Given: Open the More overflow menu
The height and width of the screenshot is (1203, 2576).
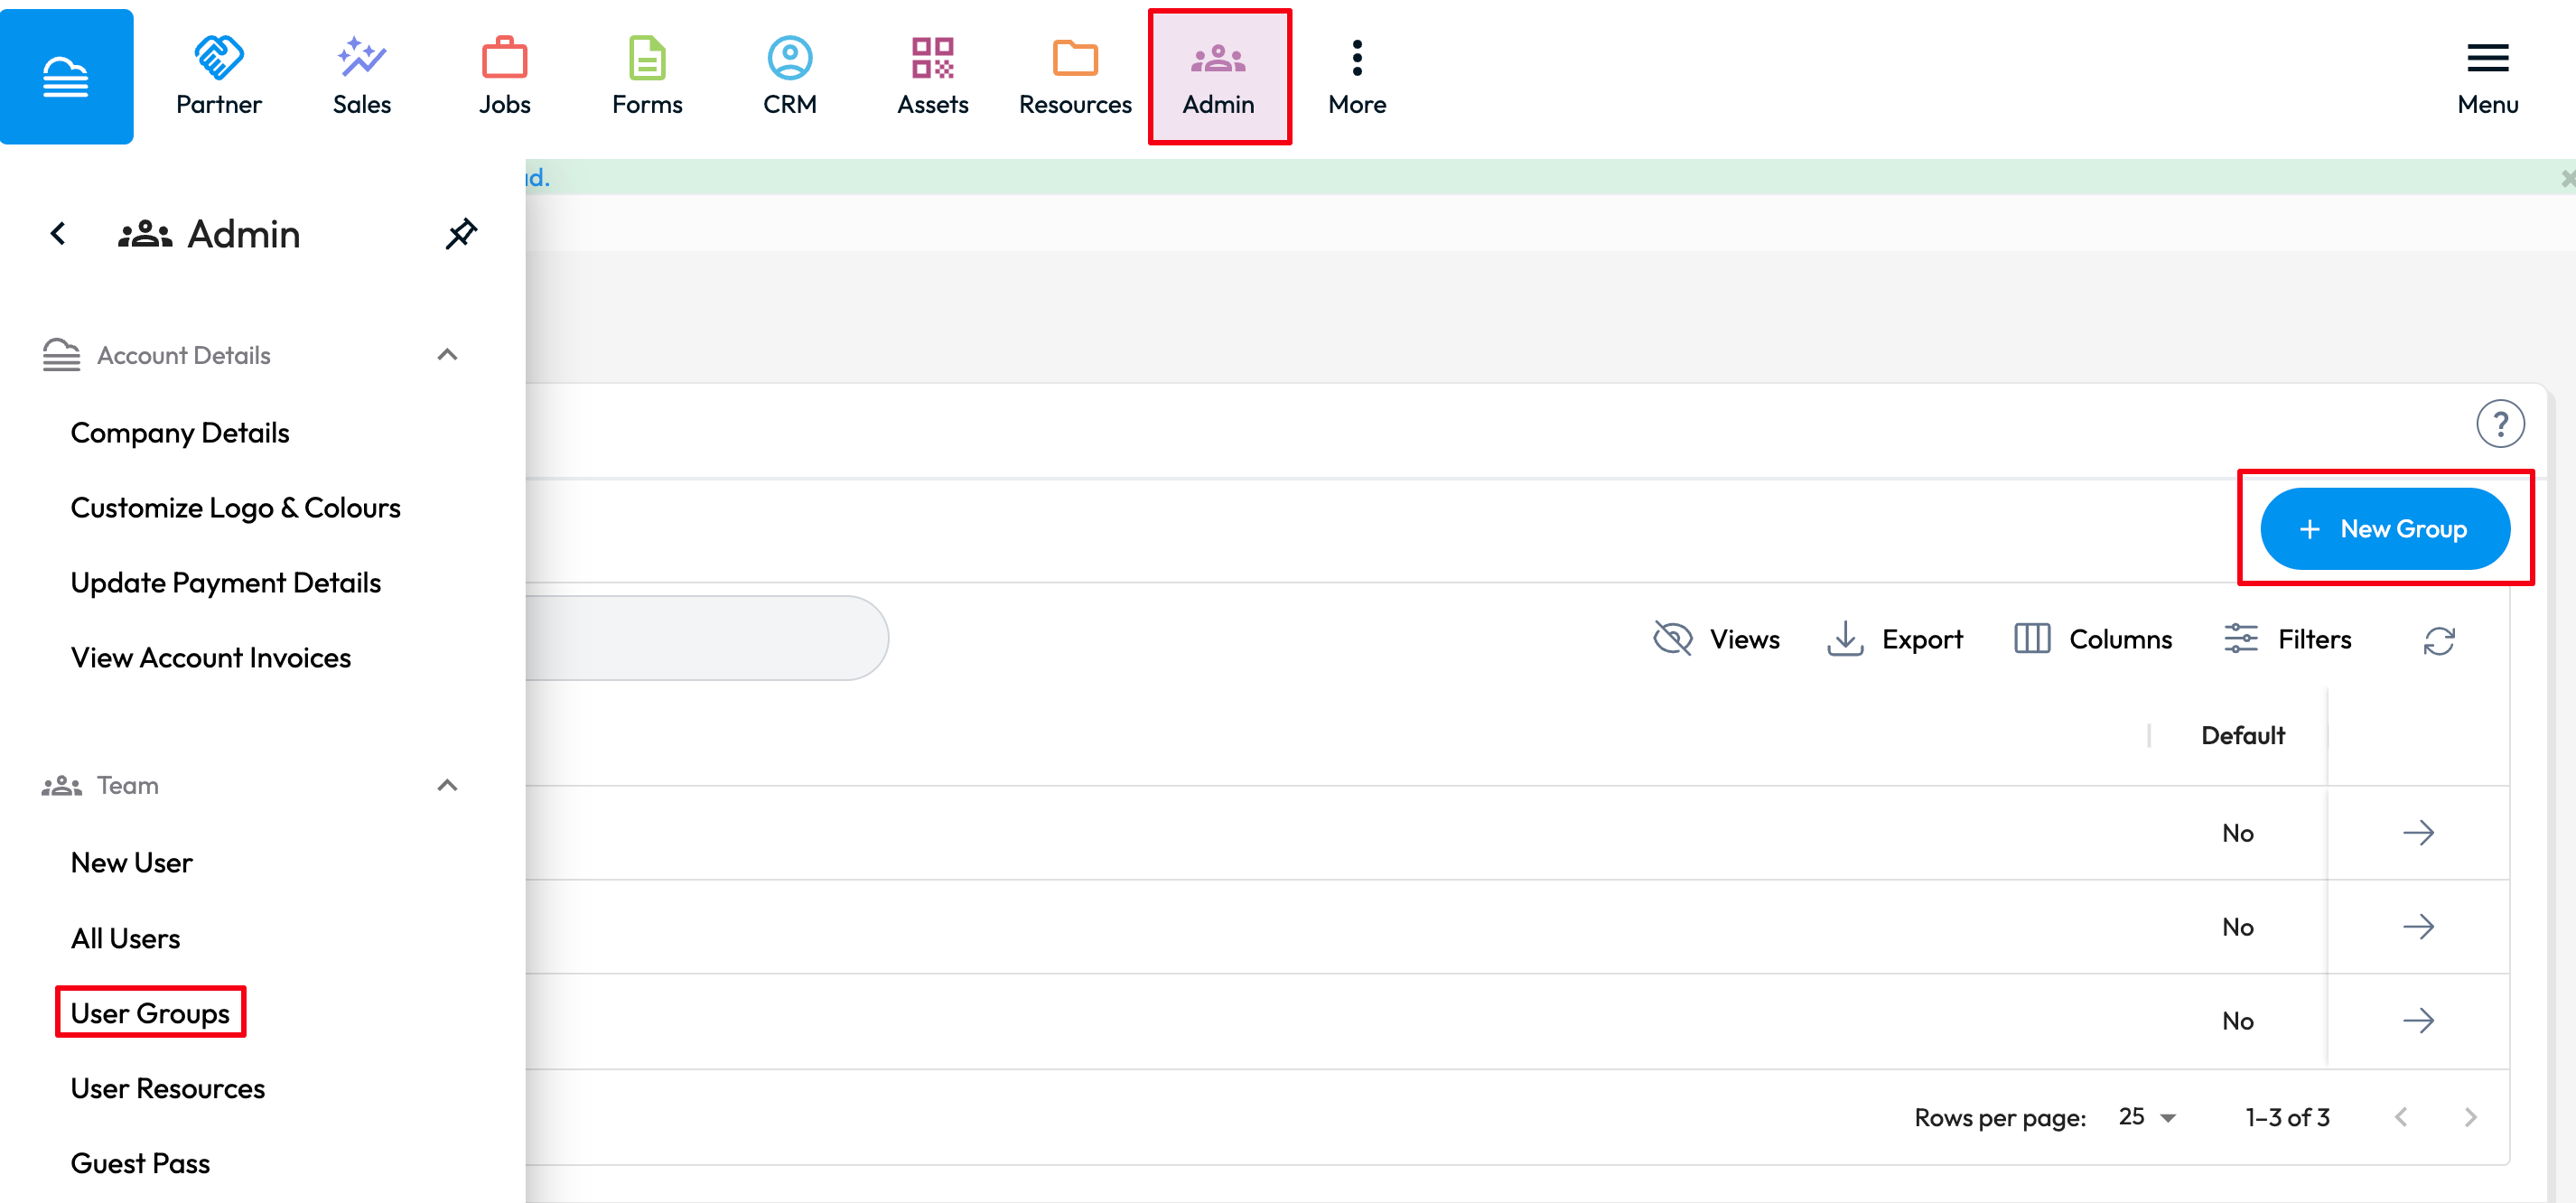Looking at the screenshot, I should pyautogui.click(x=1356, y=76).
